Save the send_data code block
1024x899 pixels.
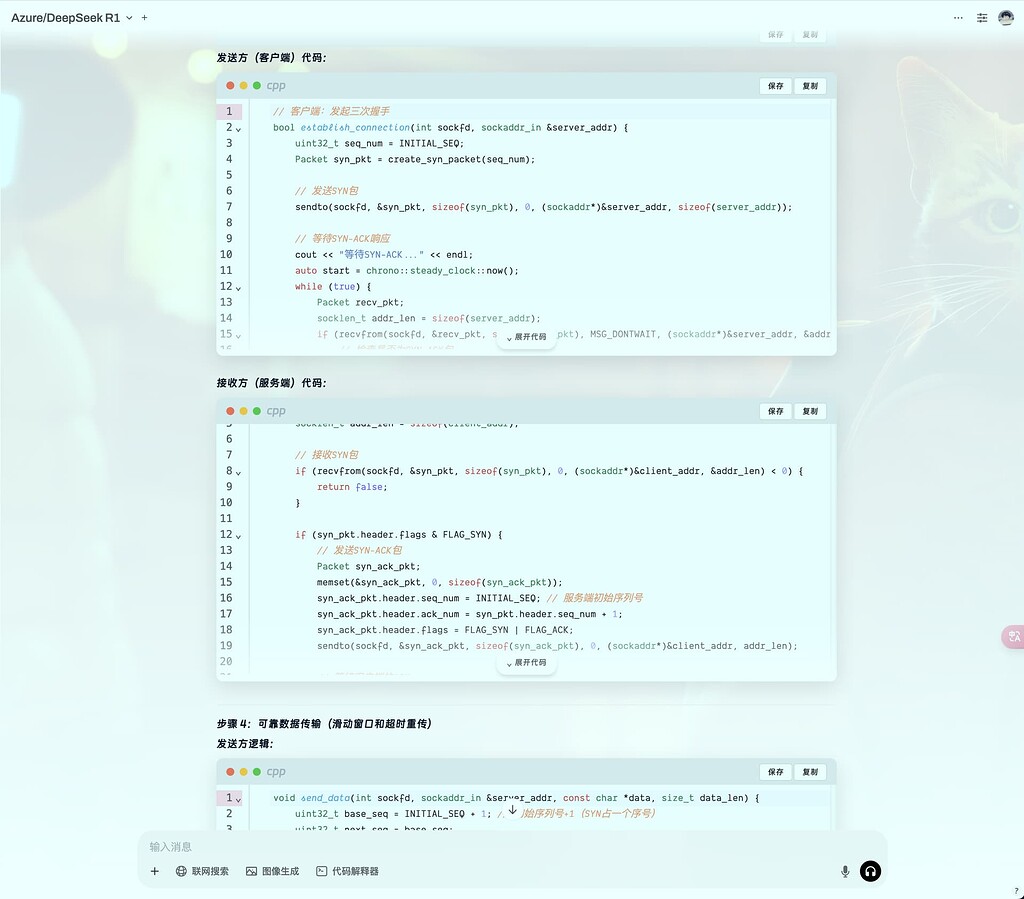tap(775, 772)
